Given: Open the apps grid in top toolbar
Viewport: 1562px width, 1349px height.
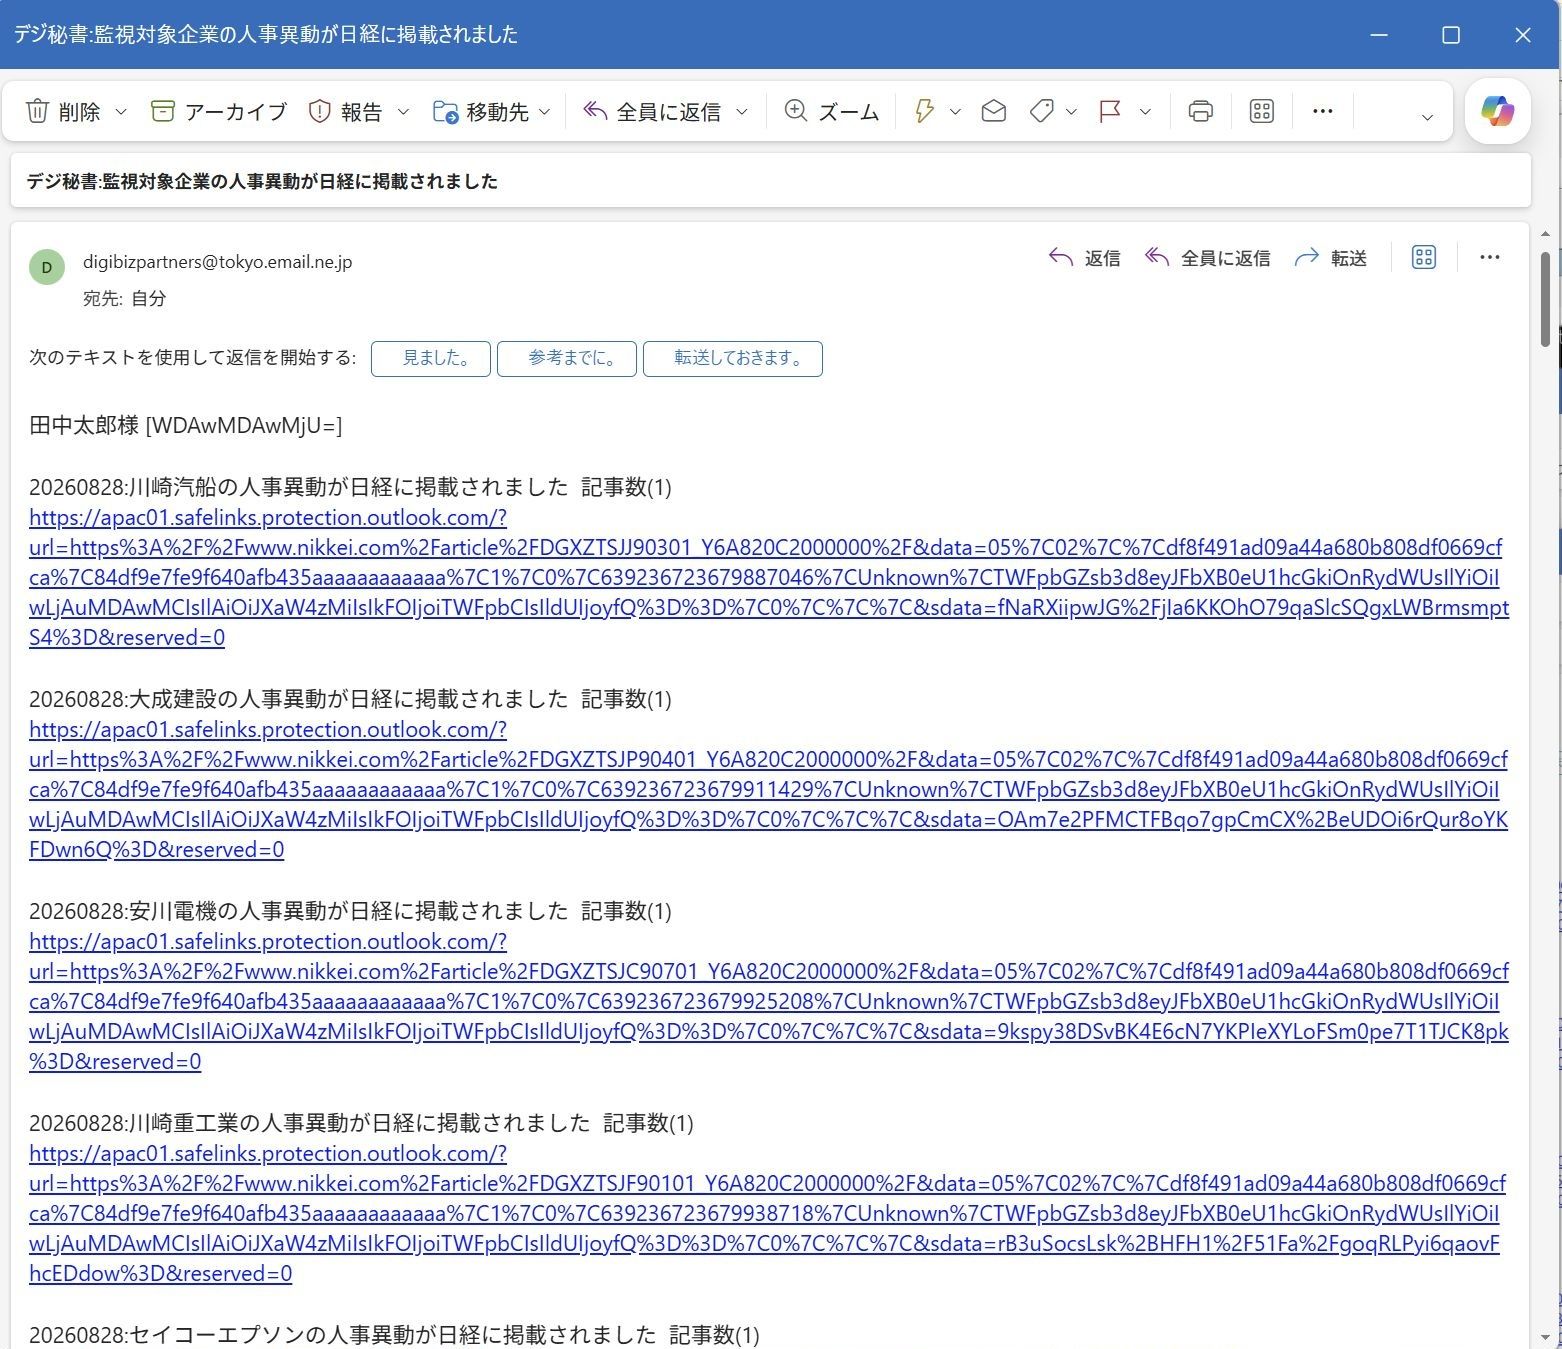Looking at the screenshot, I should point(1262,111).
